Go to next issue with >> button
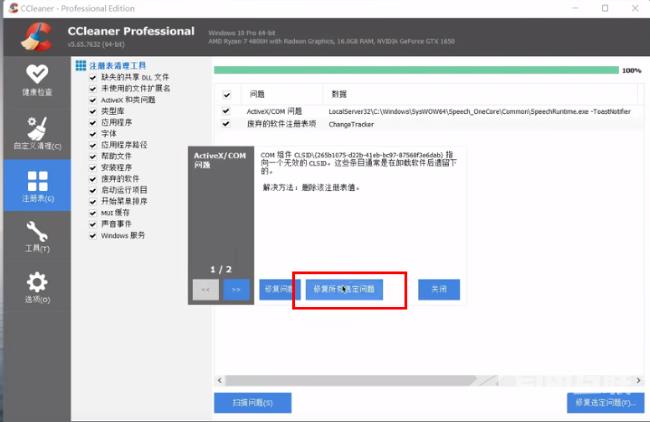Screen dimensions: 650x422 coord(236,289)
